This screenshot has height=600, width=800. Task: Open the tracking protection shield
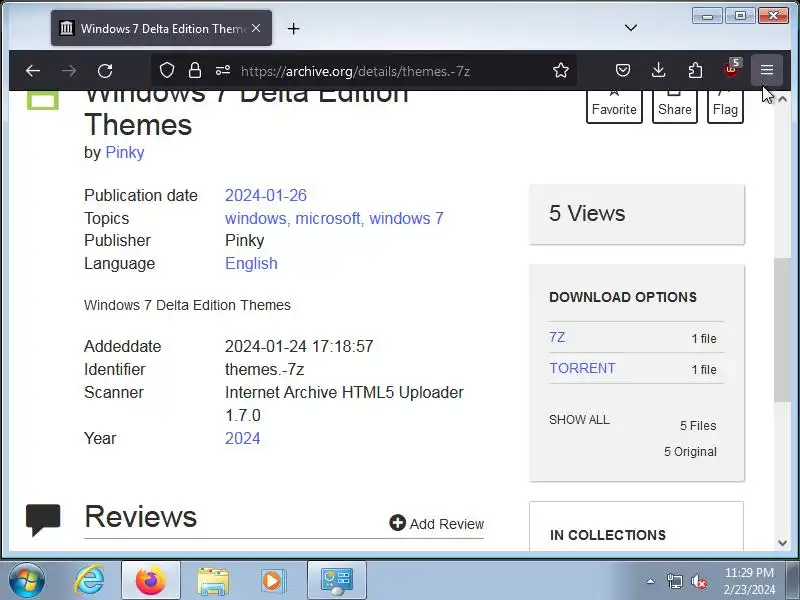pyautogui.click(x=167, y=70)
